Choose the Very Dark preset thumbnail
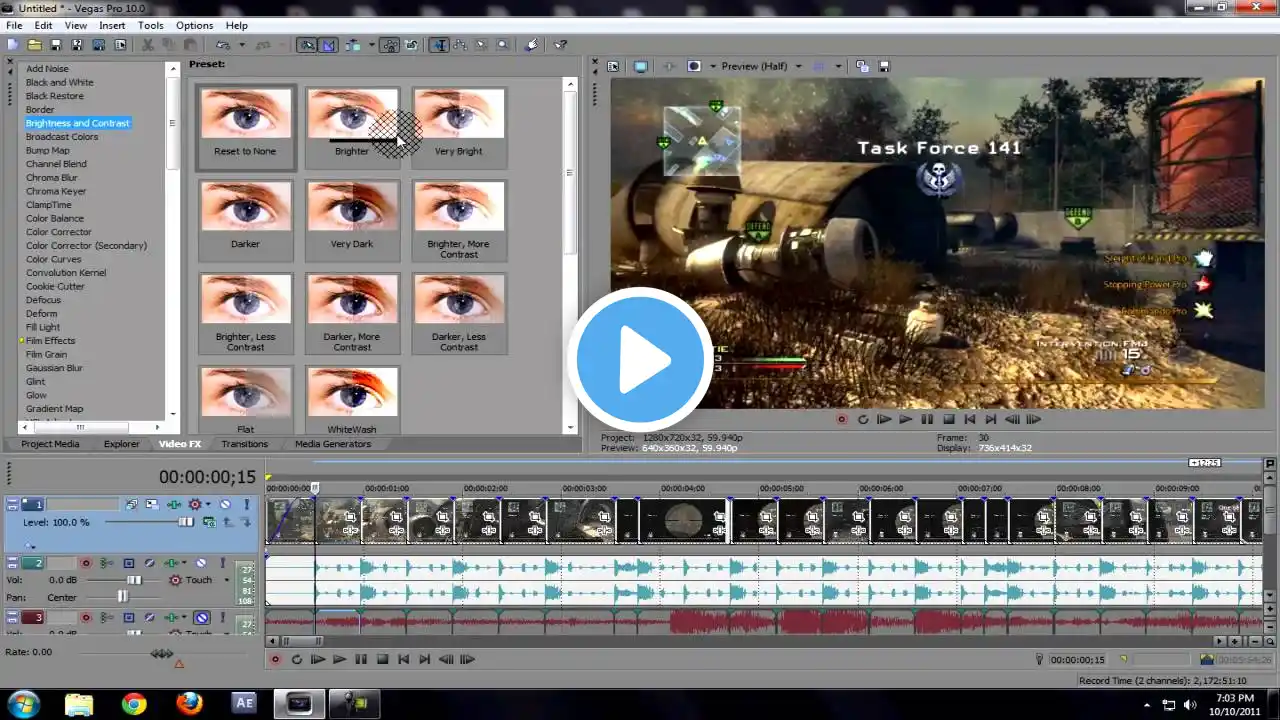The width and height of the screenshot is (1280, 720). [x=352, y=207]
